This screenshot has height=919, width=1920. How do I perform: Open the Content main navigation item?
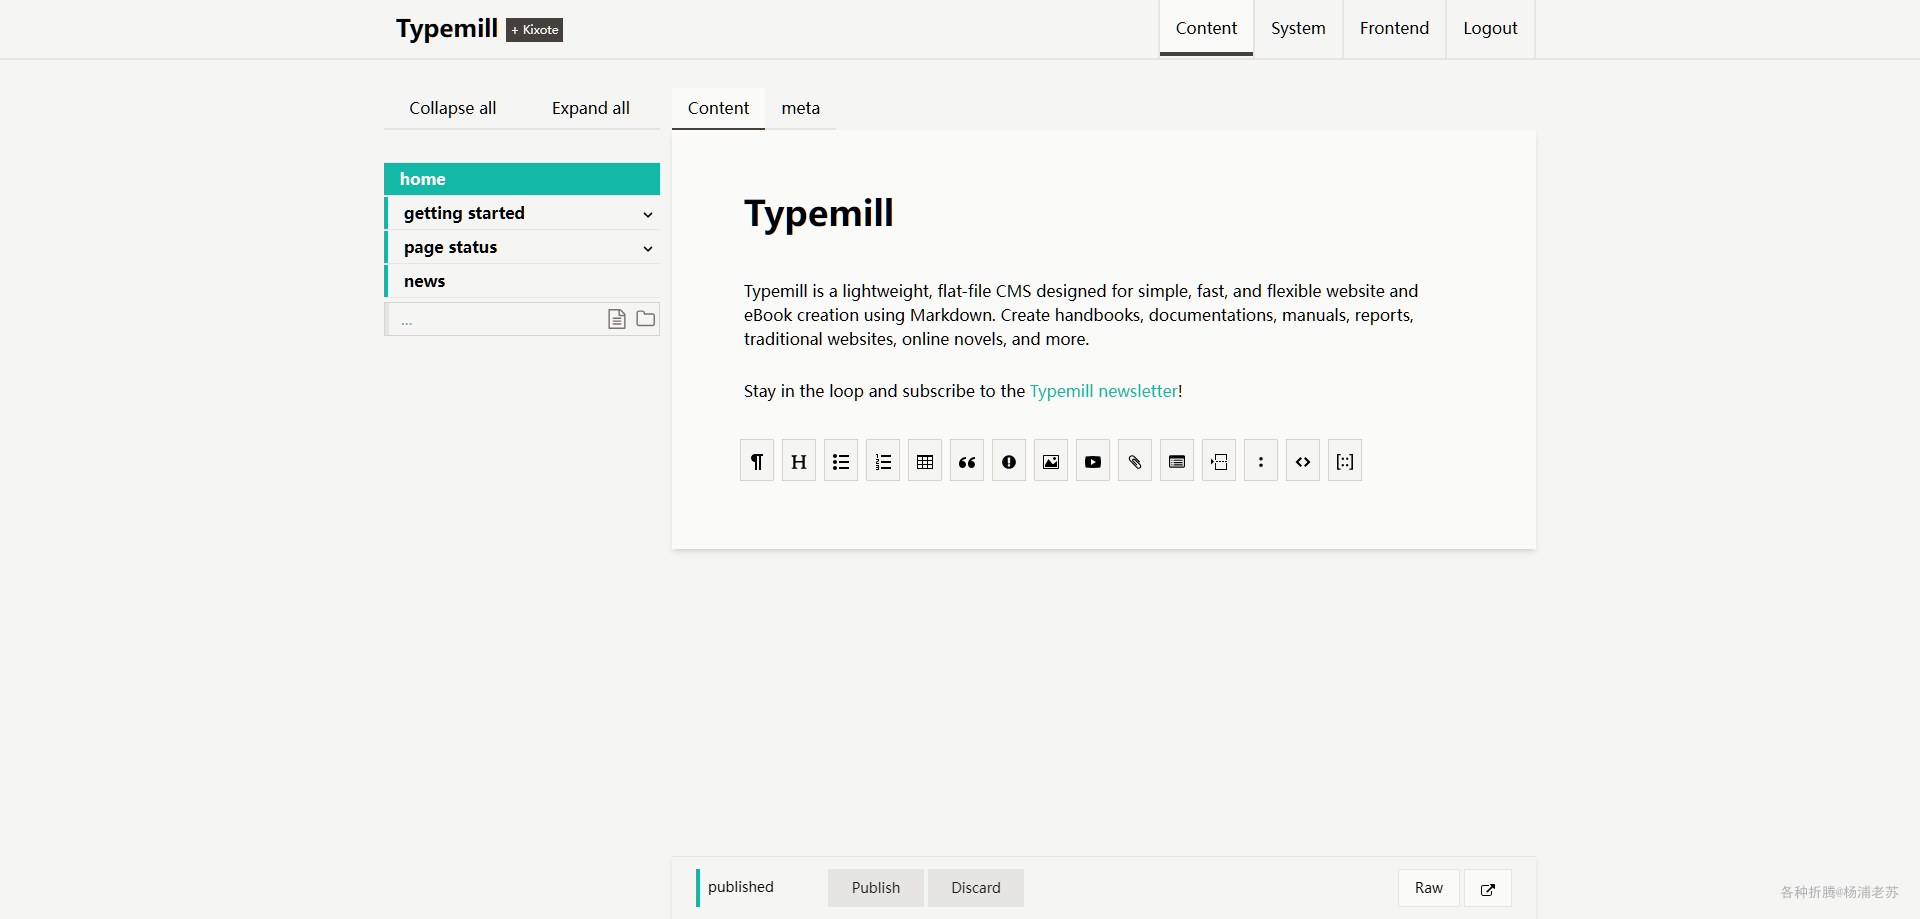[x=1206, y=28]
